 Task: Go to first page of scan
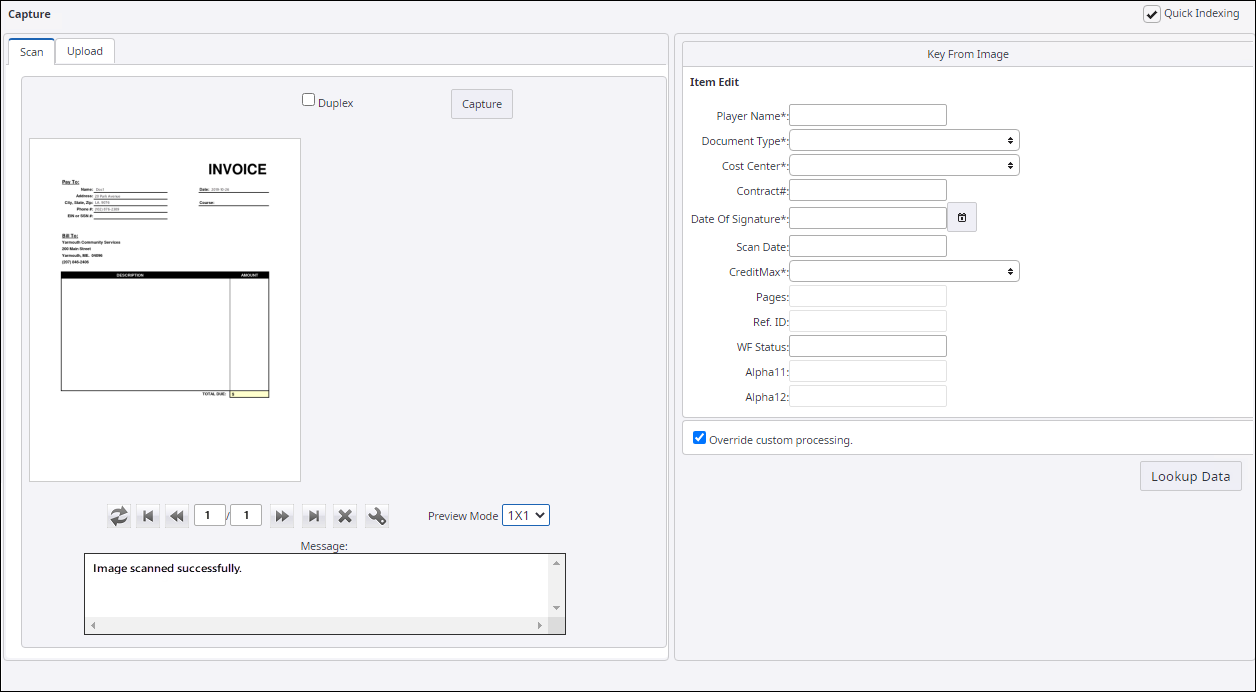click(148, 516)
